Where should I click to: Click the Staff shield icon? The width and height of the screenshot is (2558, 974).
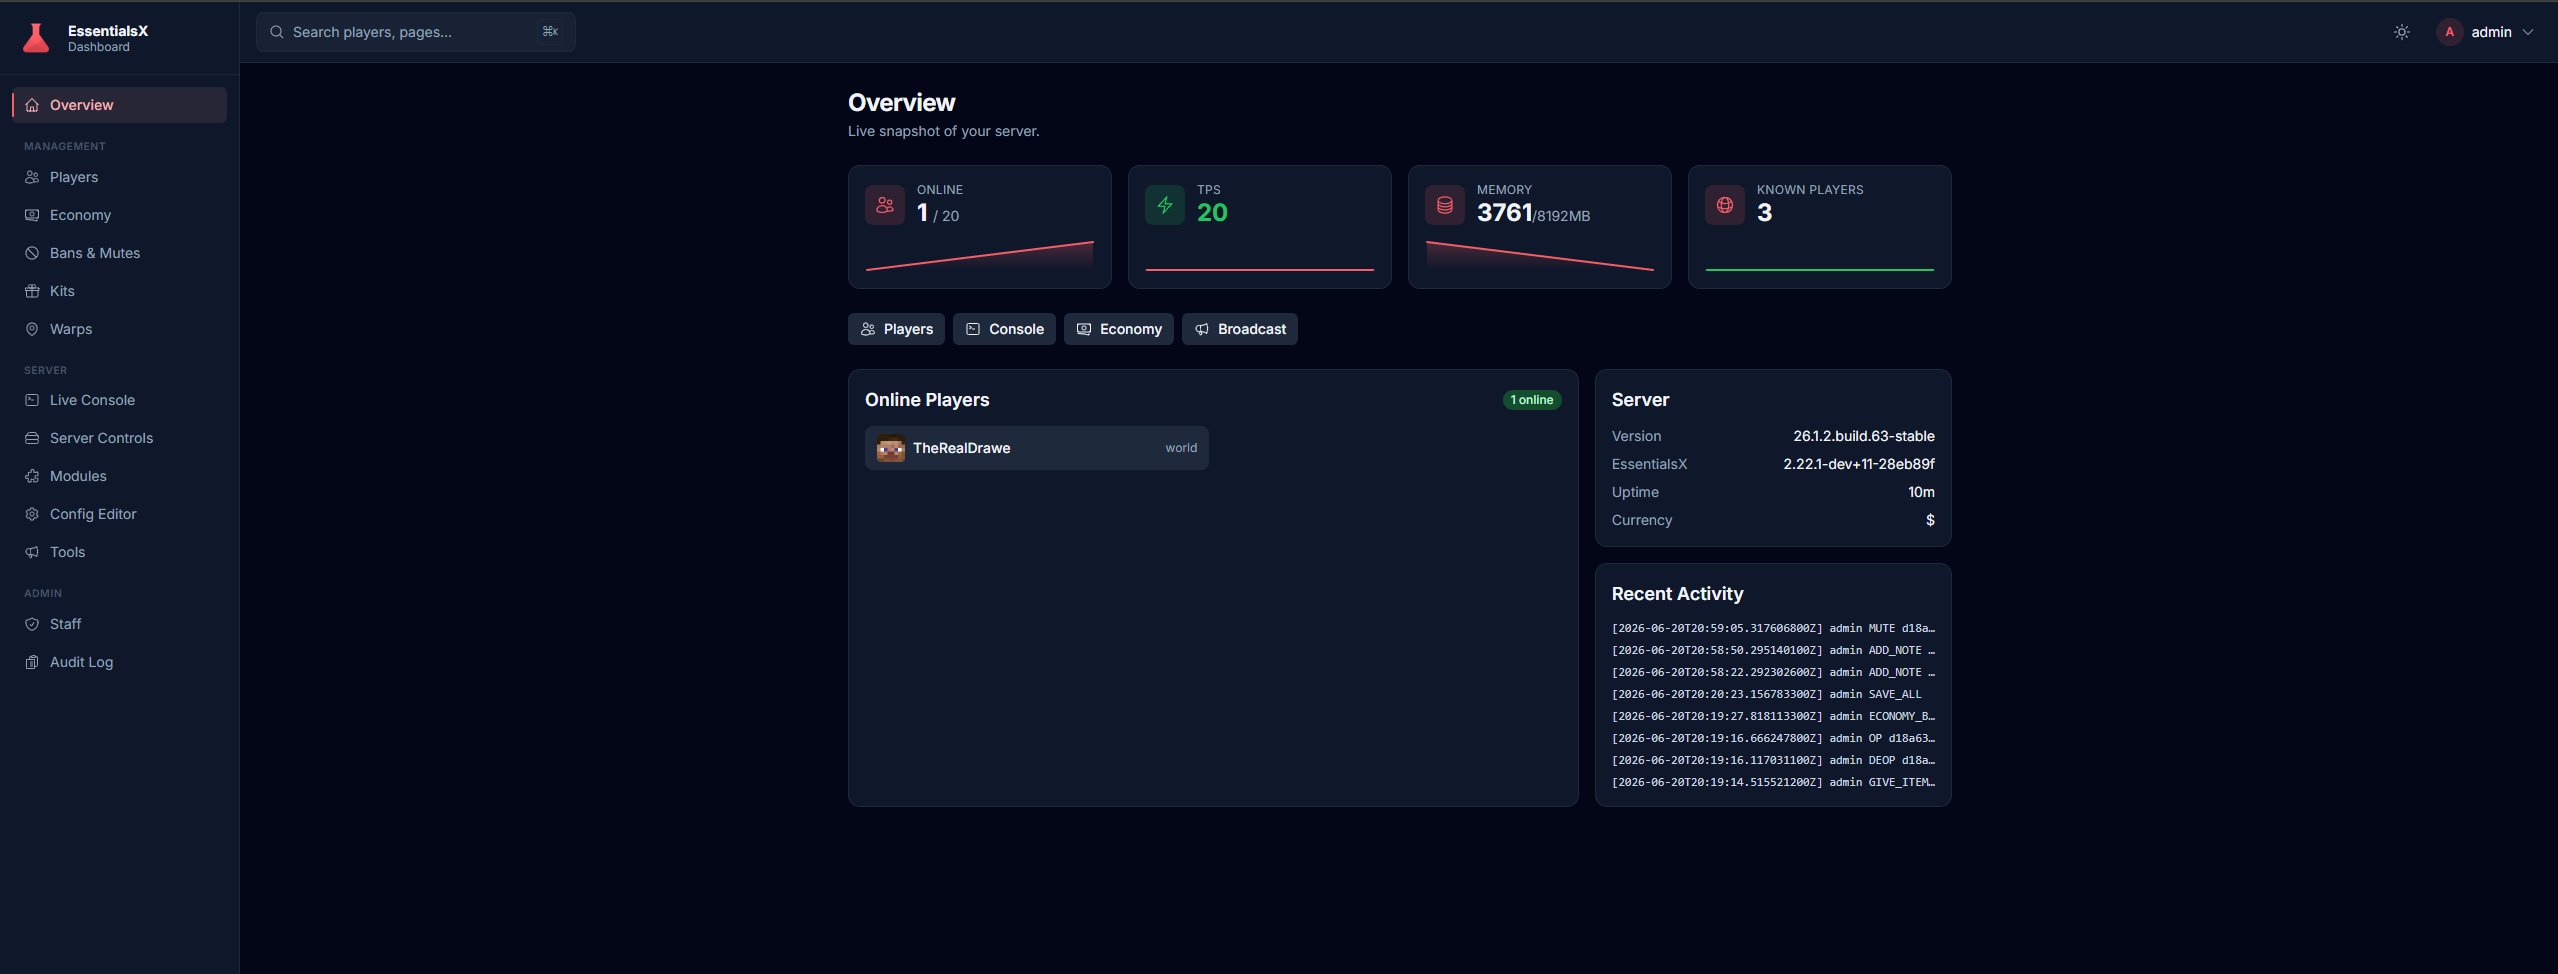pyautogui.click(x=32, y=624)
